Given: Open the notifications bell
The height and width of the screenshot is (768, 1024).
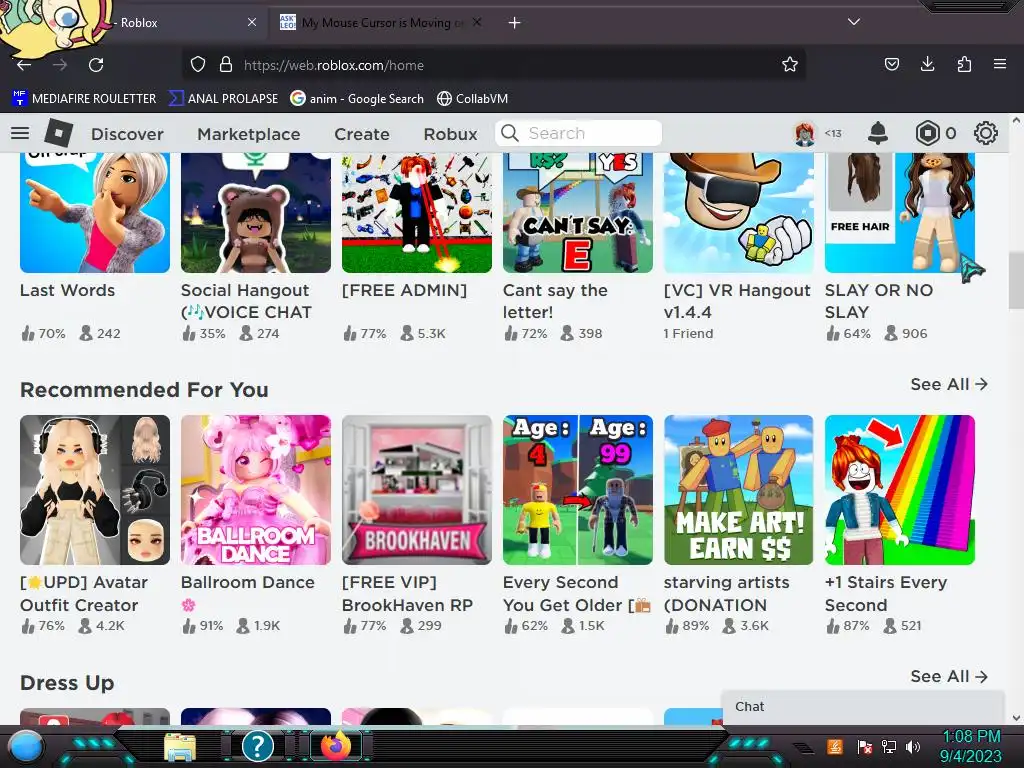Looking at the screenshot, I should pos(878,133).
